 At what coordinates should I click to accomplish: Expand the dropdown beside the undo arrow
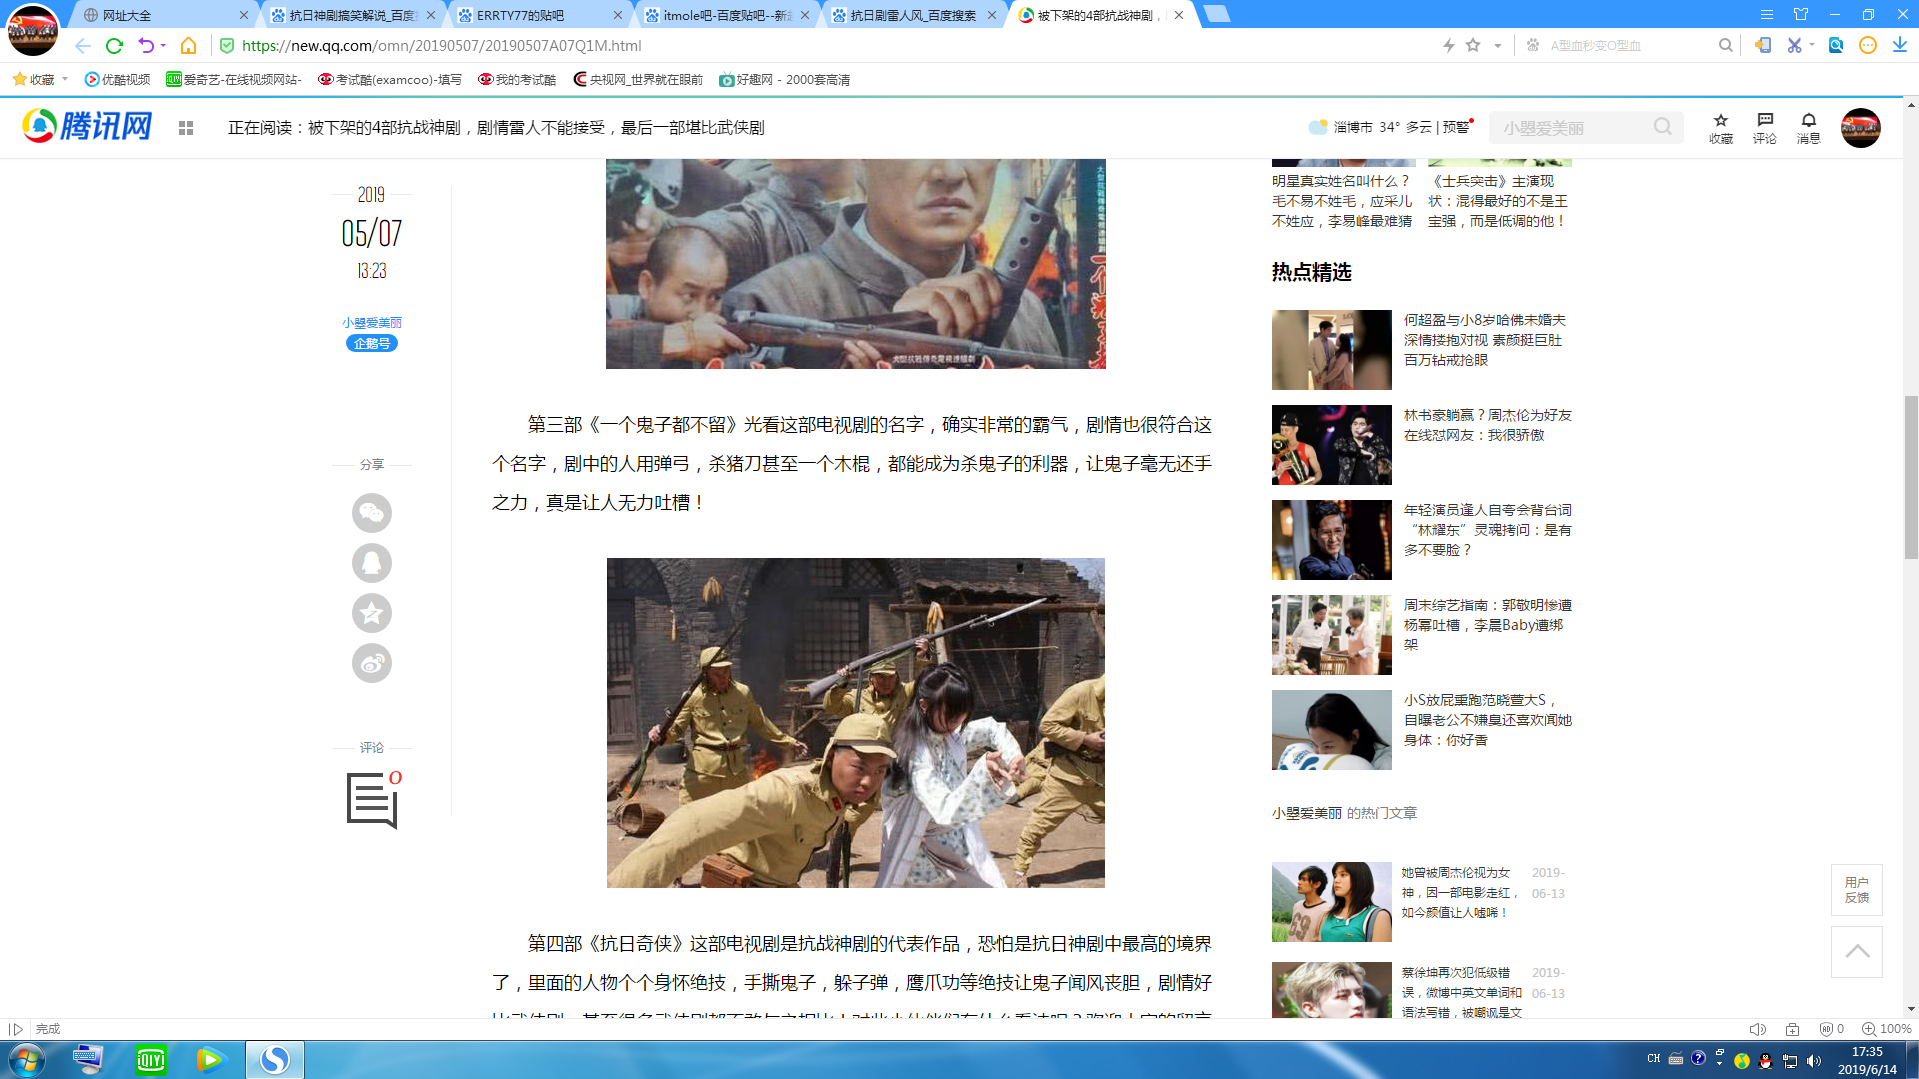tap(163, 45)
